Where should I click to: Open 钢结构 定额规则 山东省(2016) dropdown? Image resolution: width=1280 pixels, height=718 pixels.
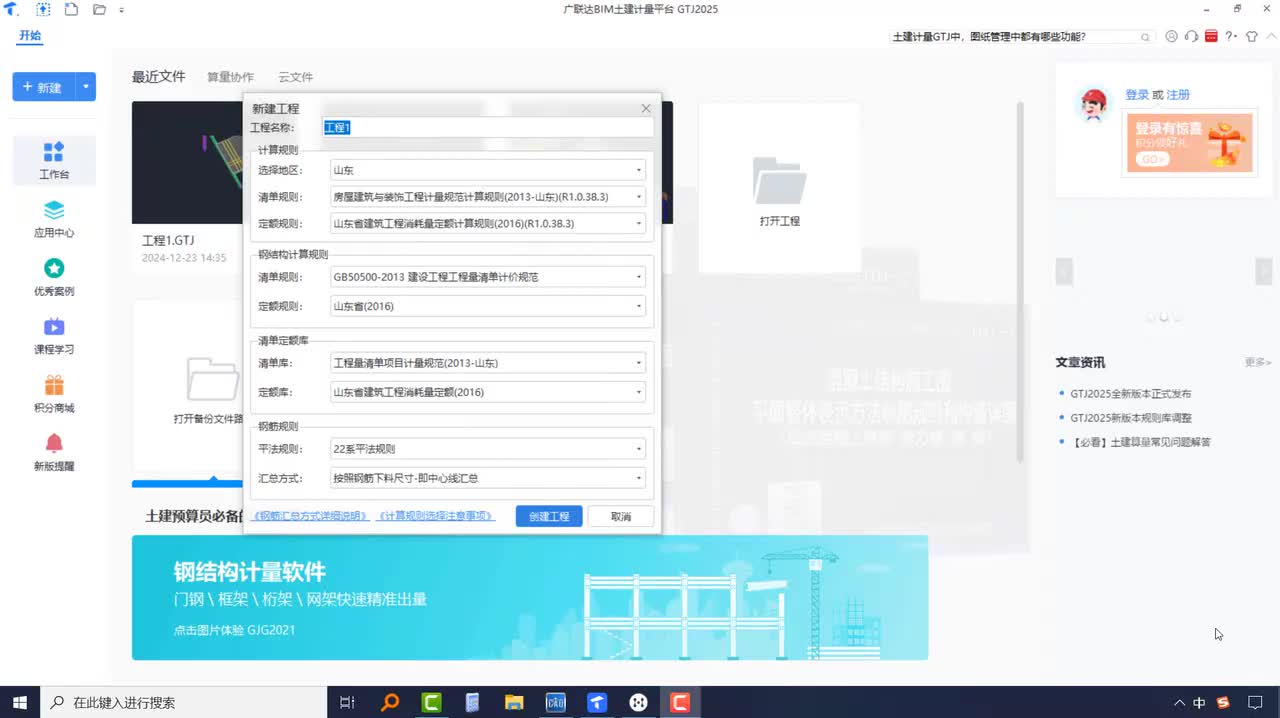click(488, 307)
